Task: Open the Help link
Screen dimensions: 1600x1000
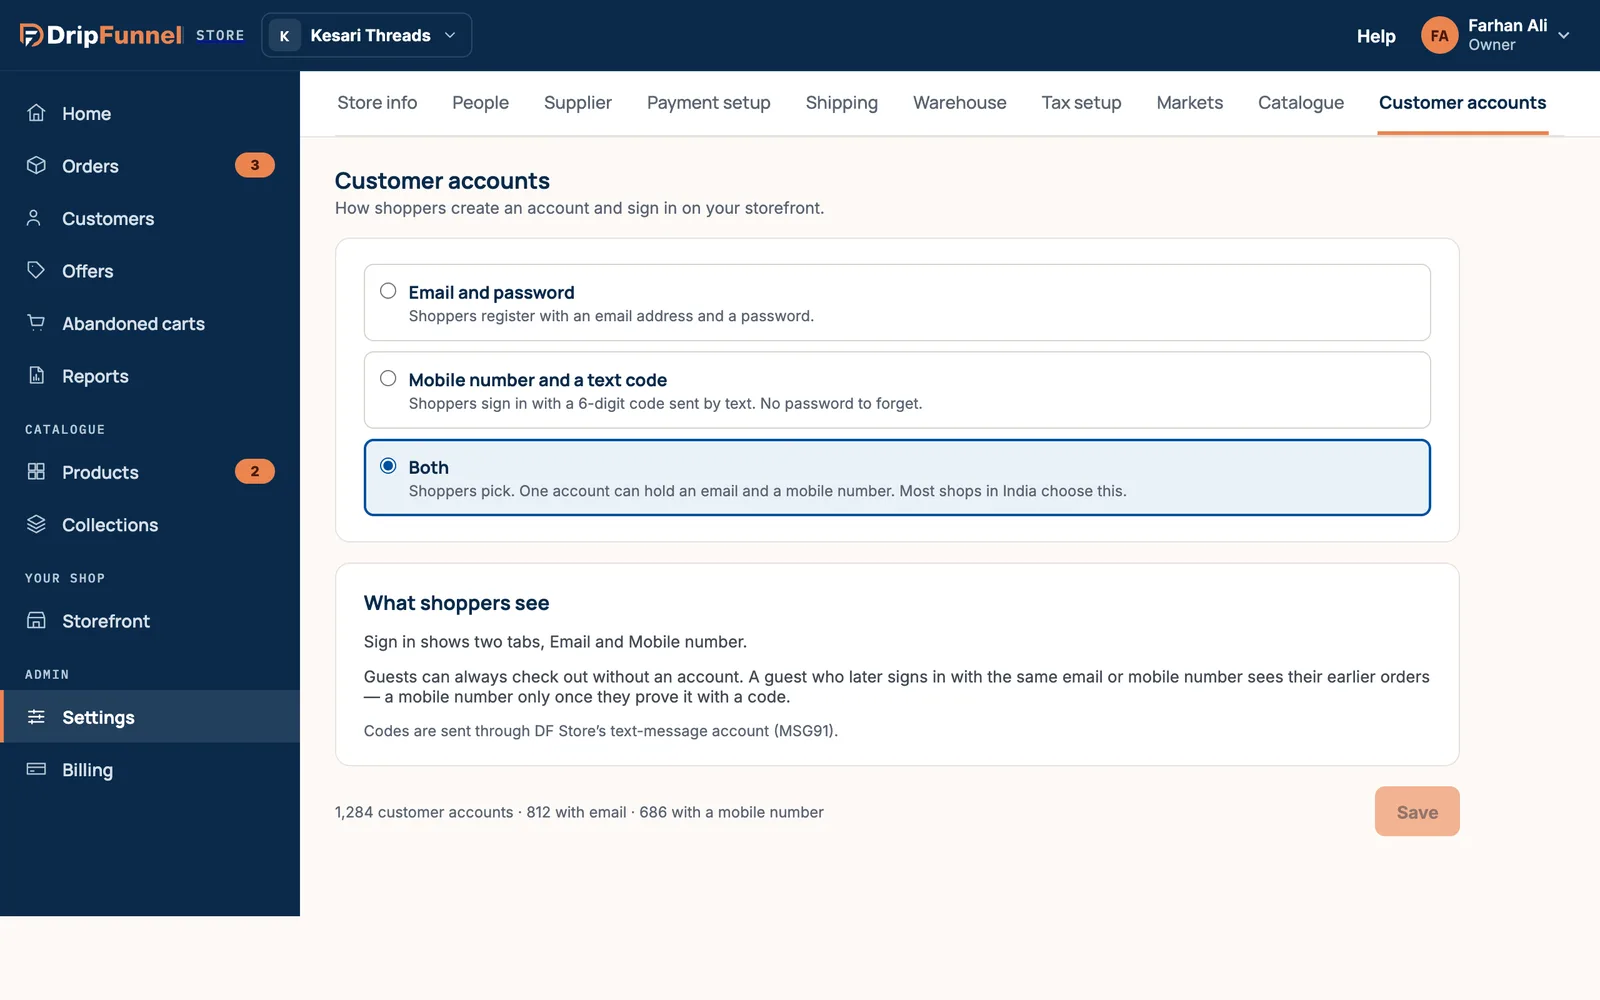Action: (x=1376, y=36)
